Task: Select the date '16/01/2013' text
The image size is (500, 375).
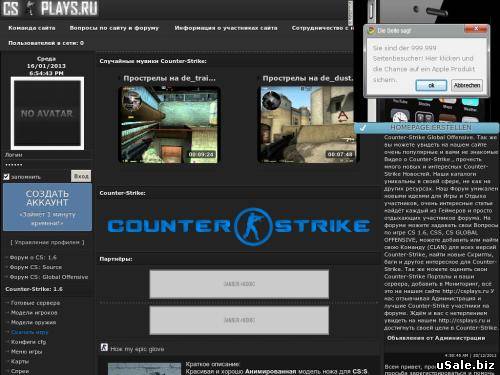Action: [46, 66]
